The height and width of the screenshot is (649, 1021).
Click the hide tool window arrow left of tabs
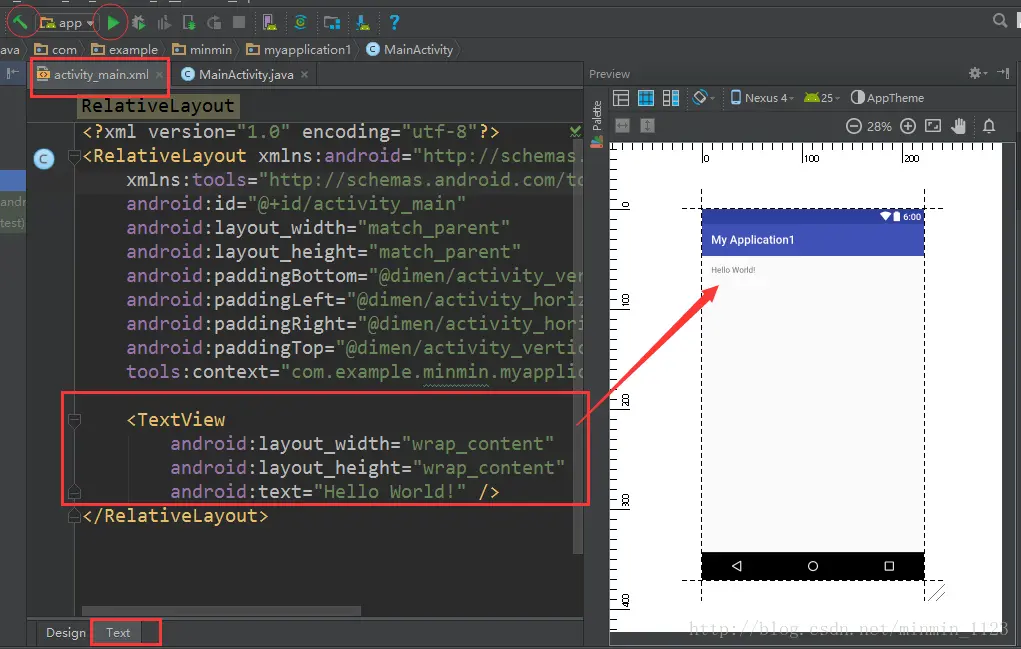12,74
